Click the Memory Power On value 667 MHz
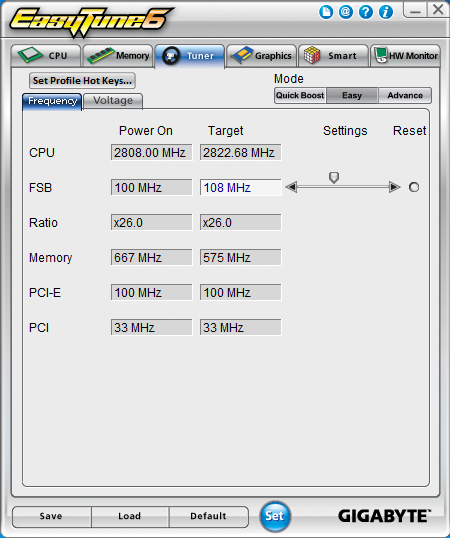 (x=151, y=257)
